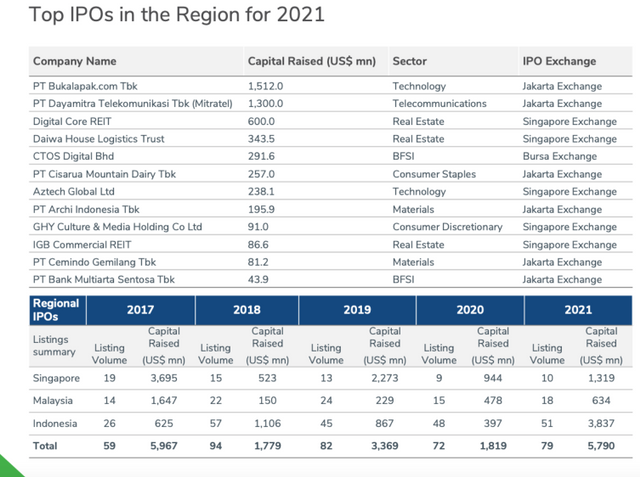The width and height of the screenshot is (640, 477).
Task: Click the Company Name column header
Action: (75, 61)
